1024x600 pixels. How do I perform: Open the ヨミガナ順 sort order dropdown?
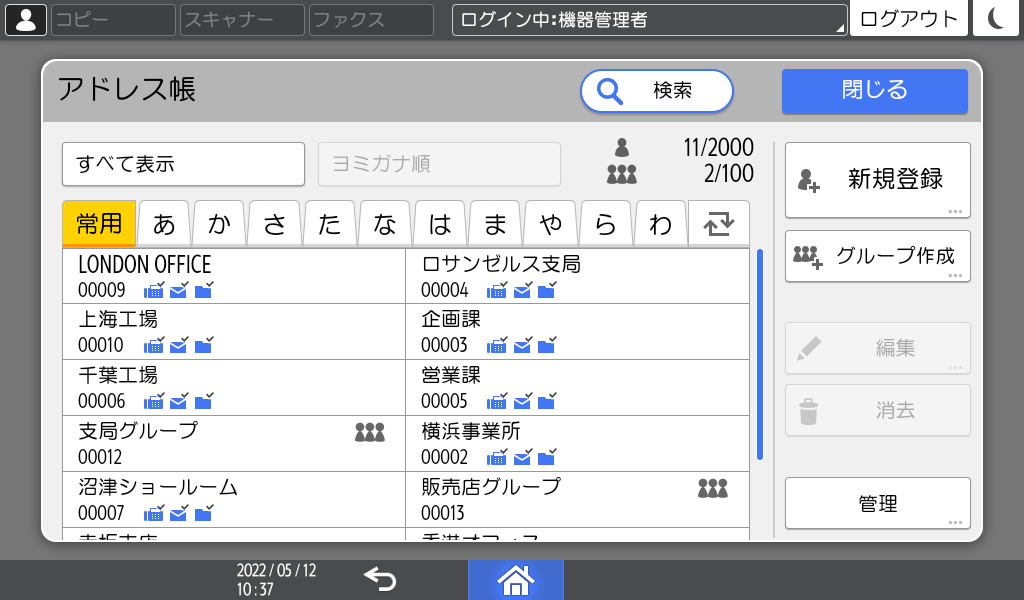(x=439, y=164)
